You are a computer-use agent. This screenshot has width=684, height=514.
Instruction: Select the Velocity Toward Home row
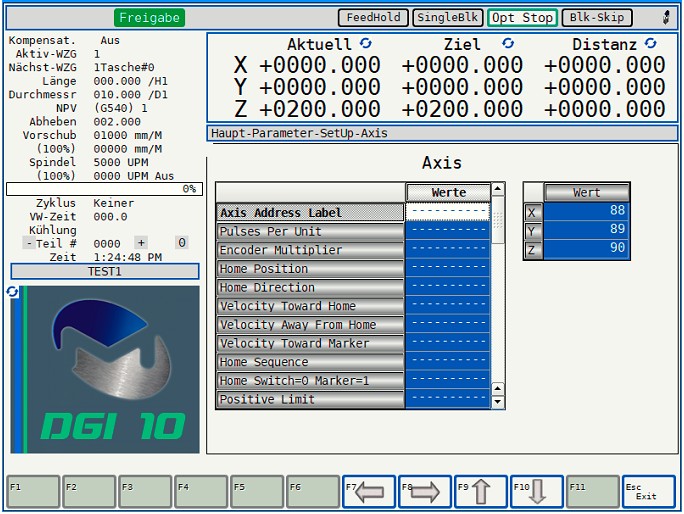pyautogui.click(x=310, y=306)
